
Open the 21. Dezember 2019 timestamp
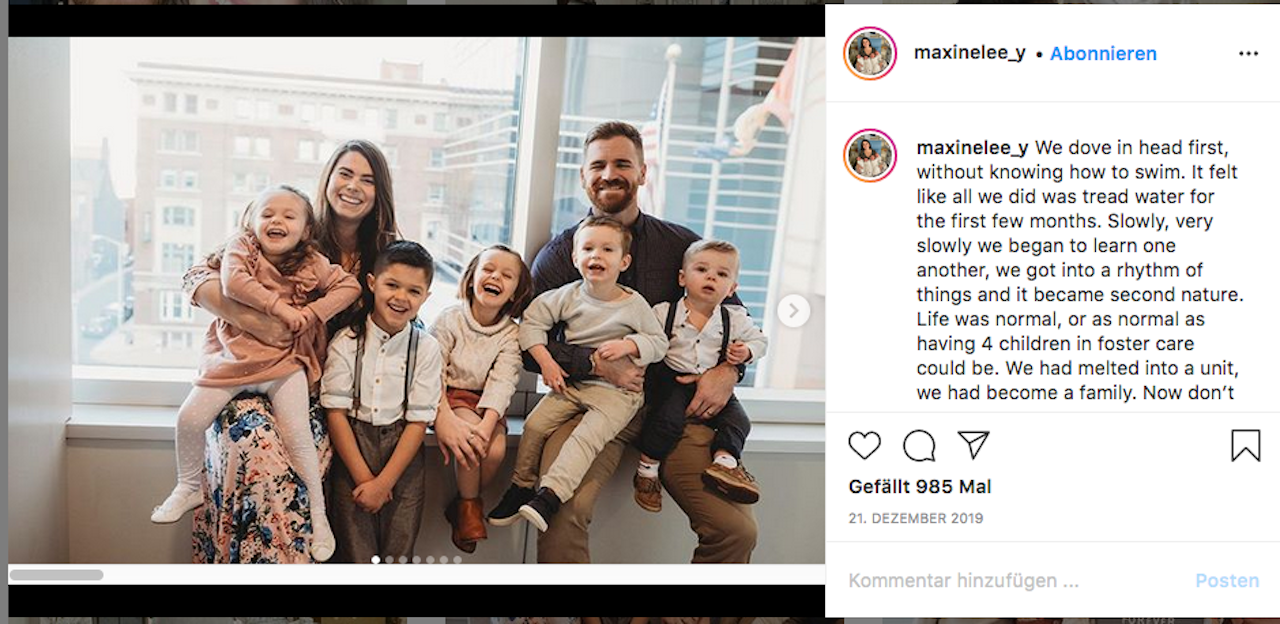916,518
